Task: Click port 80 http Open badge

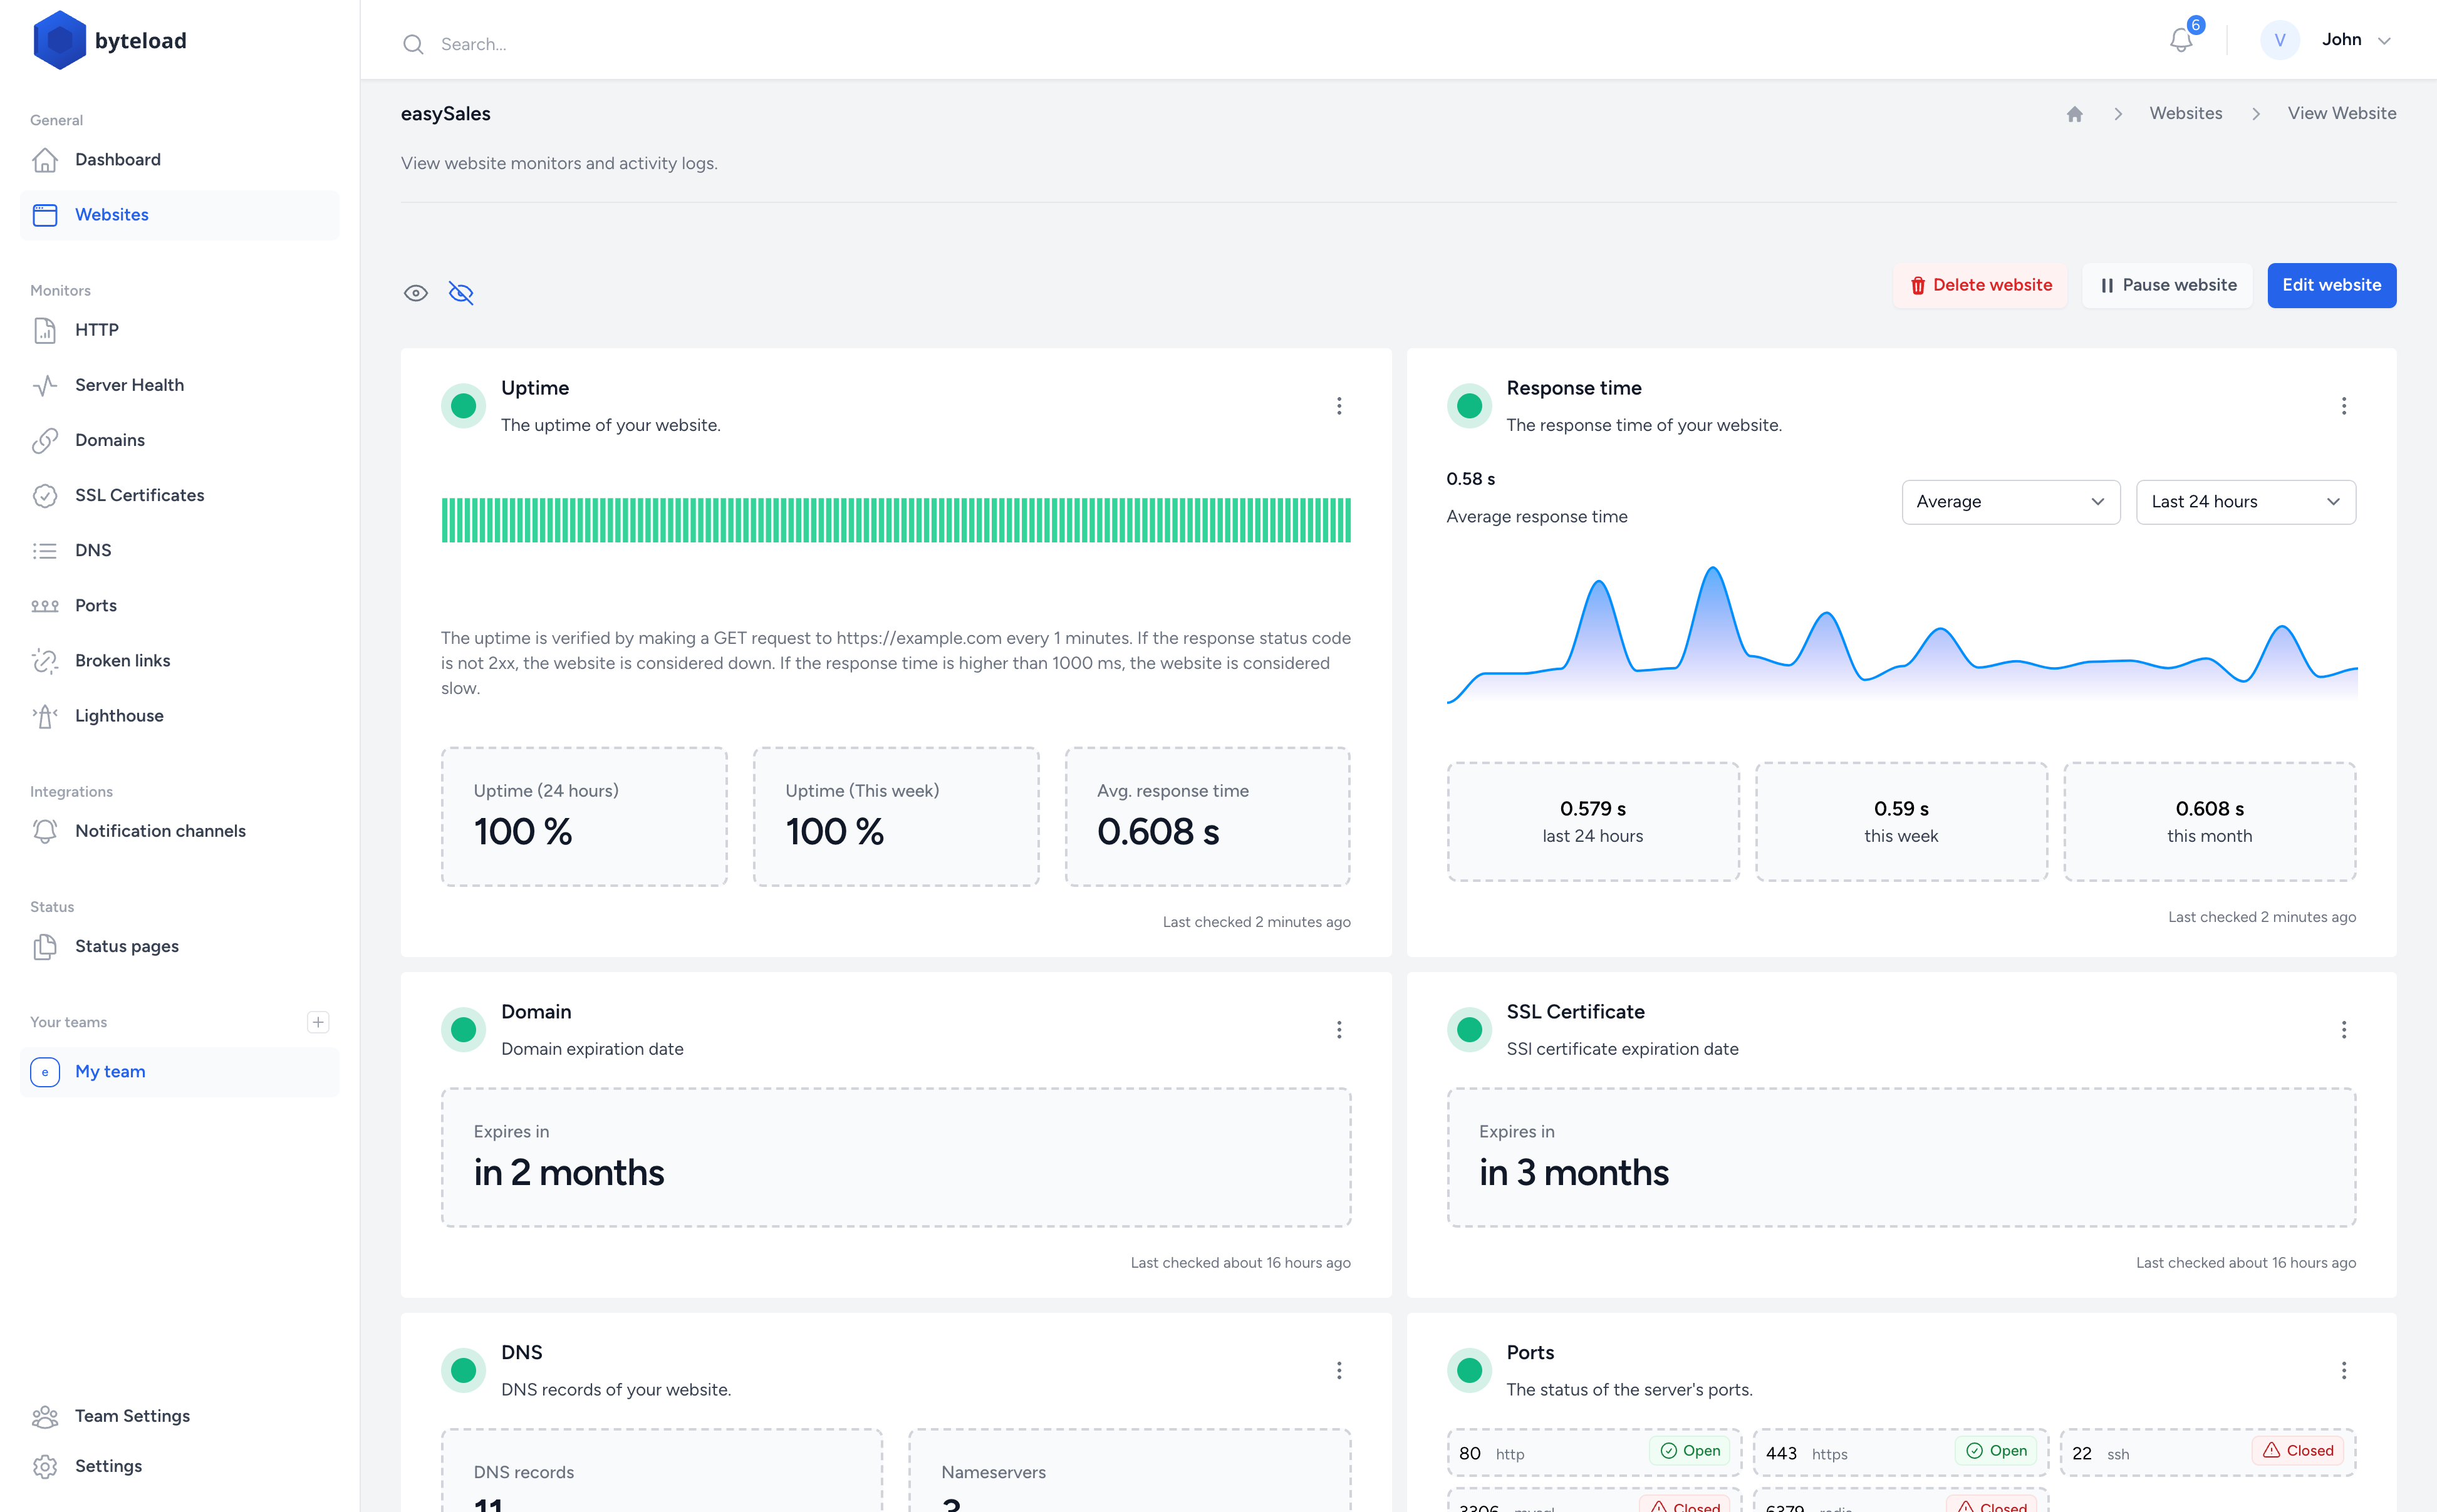Action: [1690, 1451]
